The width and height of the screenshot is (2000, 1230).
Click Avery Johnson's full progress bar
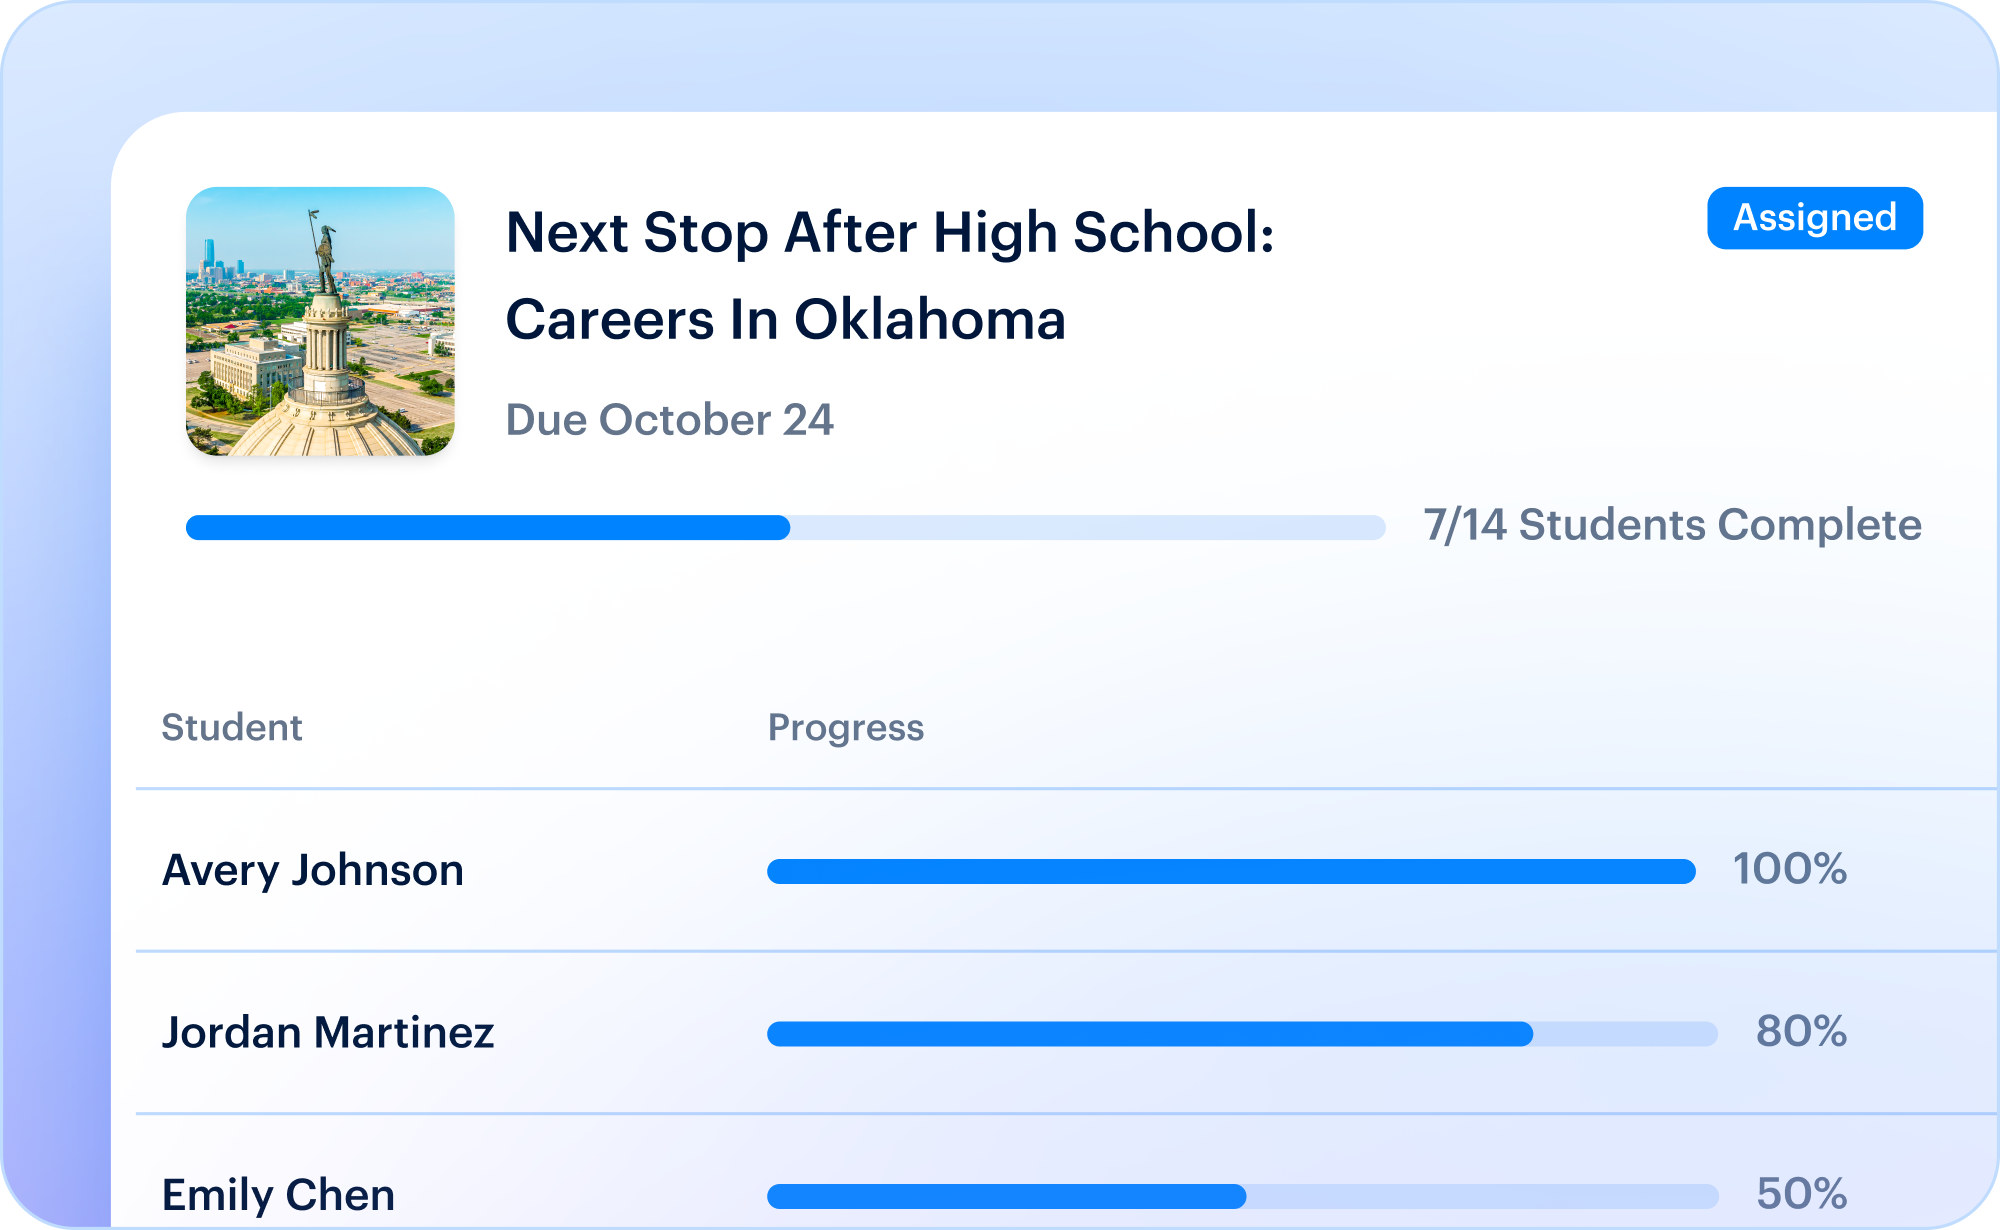tap(1231, 871)
